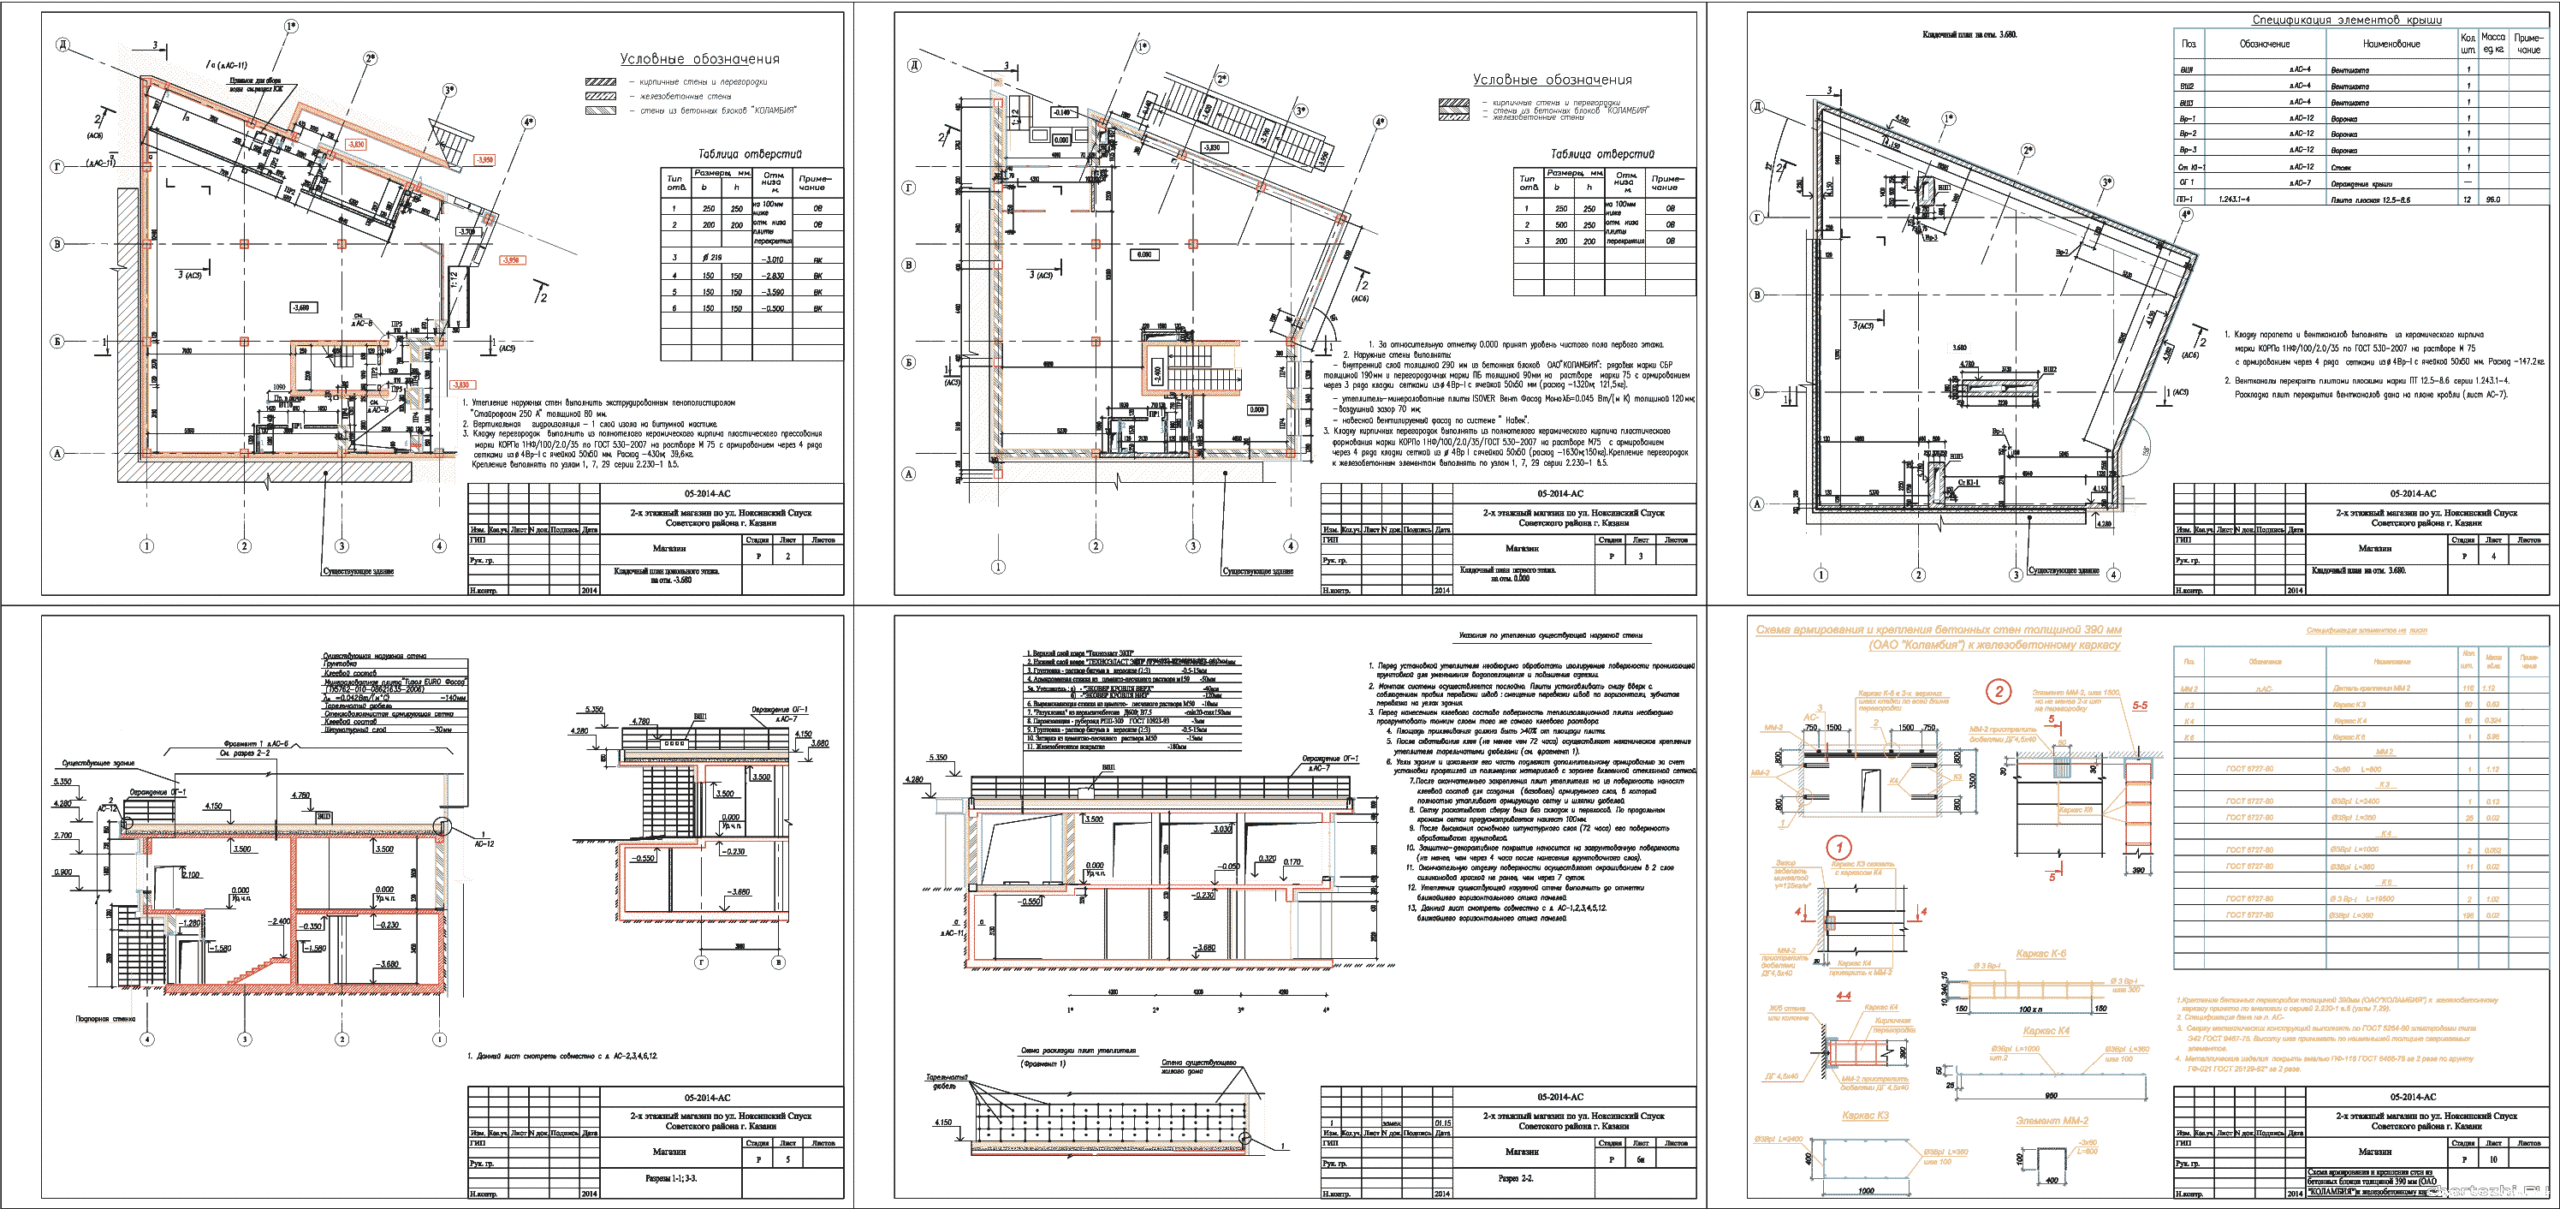Click 'Подпорная стенка' label on section sheet
The width and height of the screenshot is (2560, 1209).
coord(106,1019)
